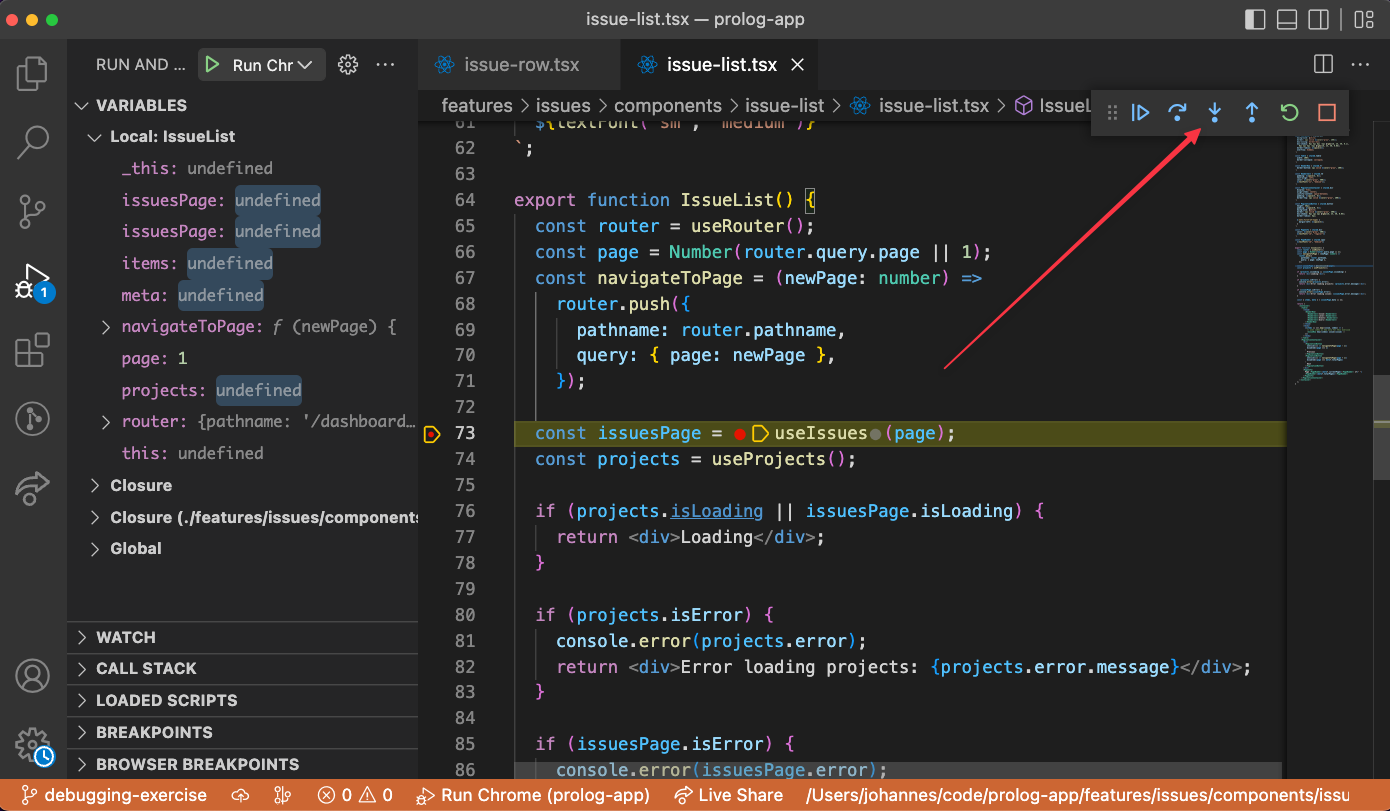Click the Continue debug button
The width and height of the screenshot is (1390, 811).
1141,113
